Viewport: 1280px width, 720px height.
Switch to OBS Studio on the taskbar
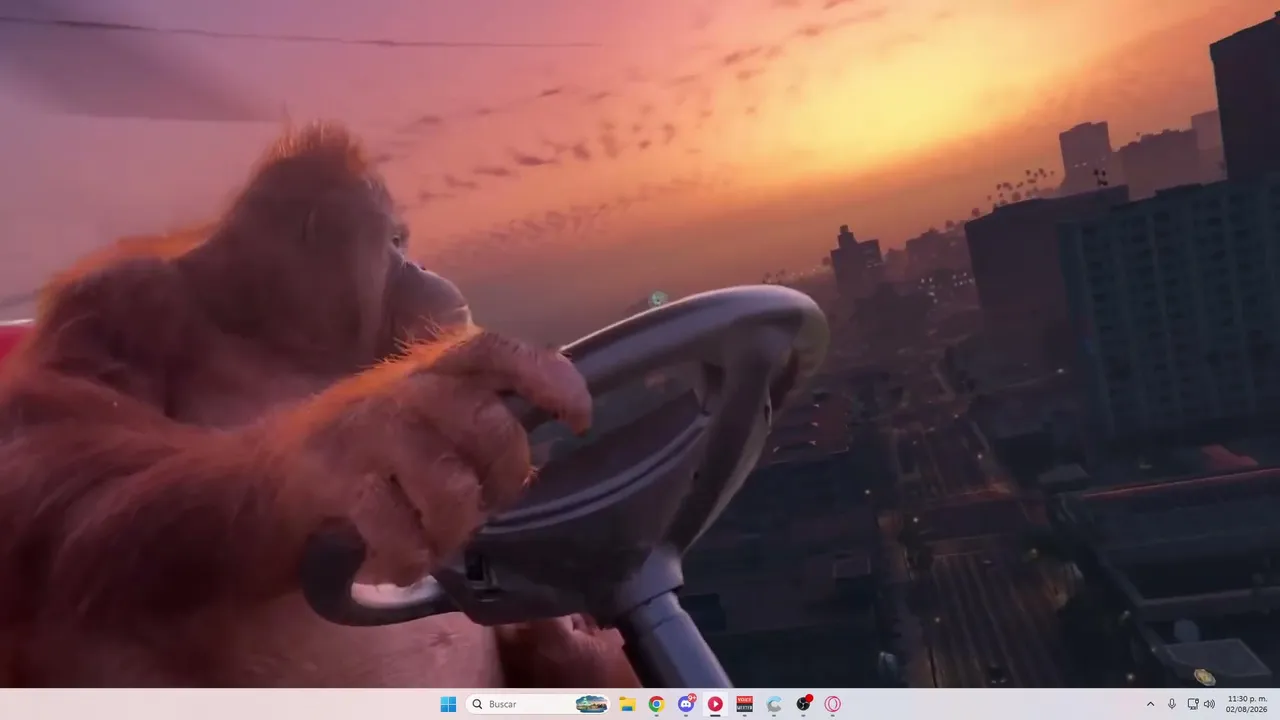click(803, 704)
